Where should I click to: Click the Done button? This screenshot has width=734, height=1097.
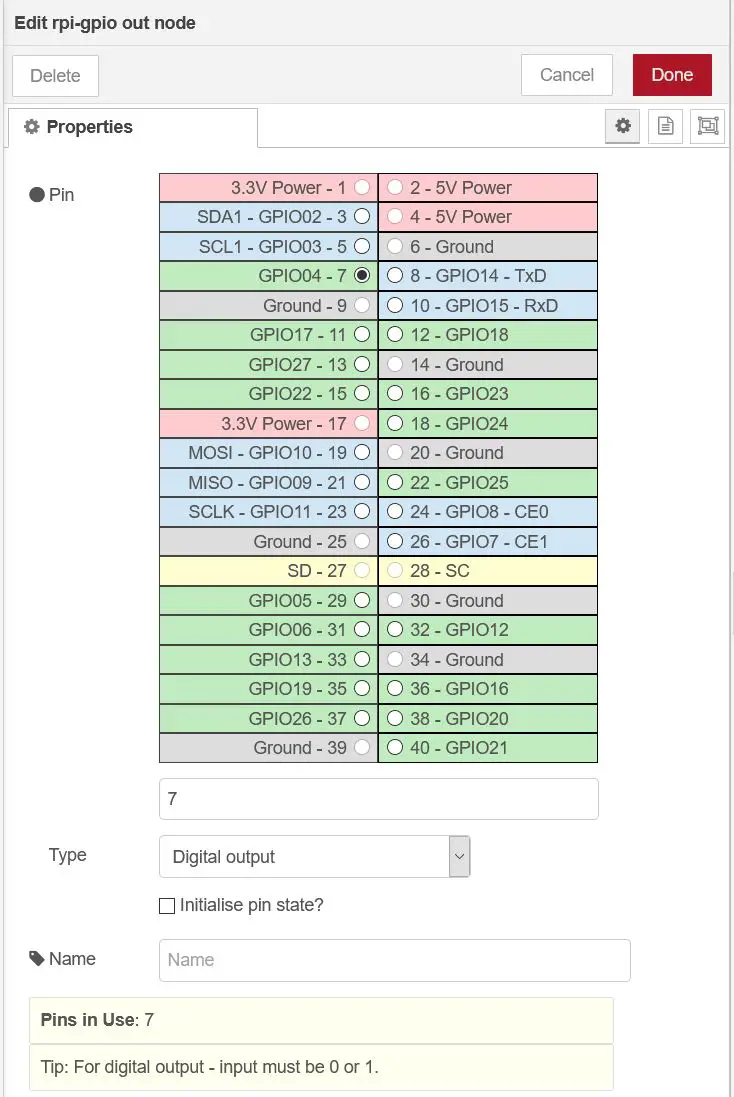(672, 75)
